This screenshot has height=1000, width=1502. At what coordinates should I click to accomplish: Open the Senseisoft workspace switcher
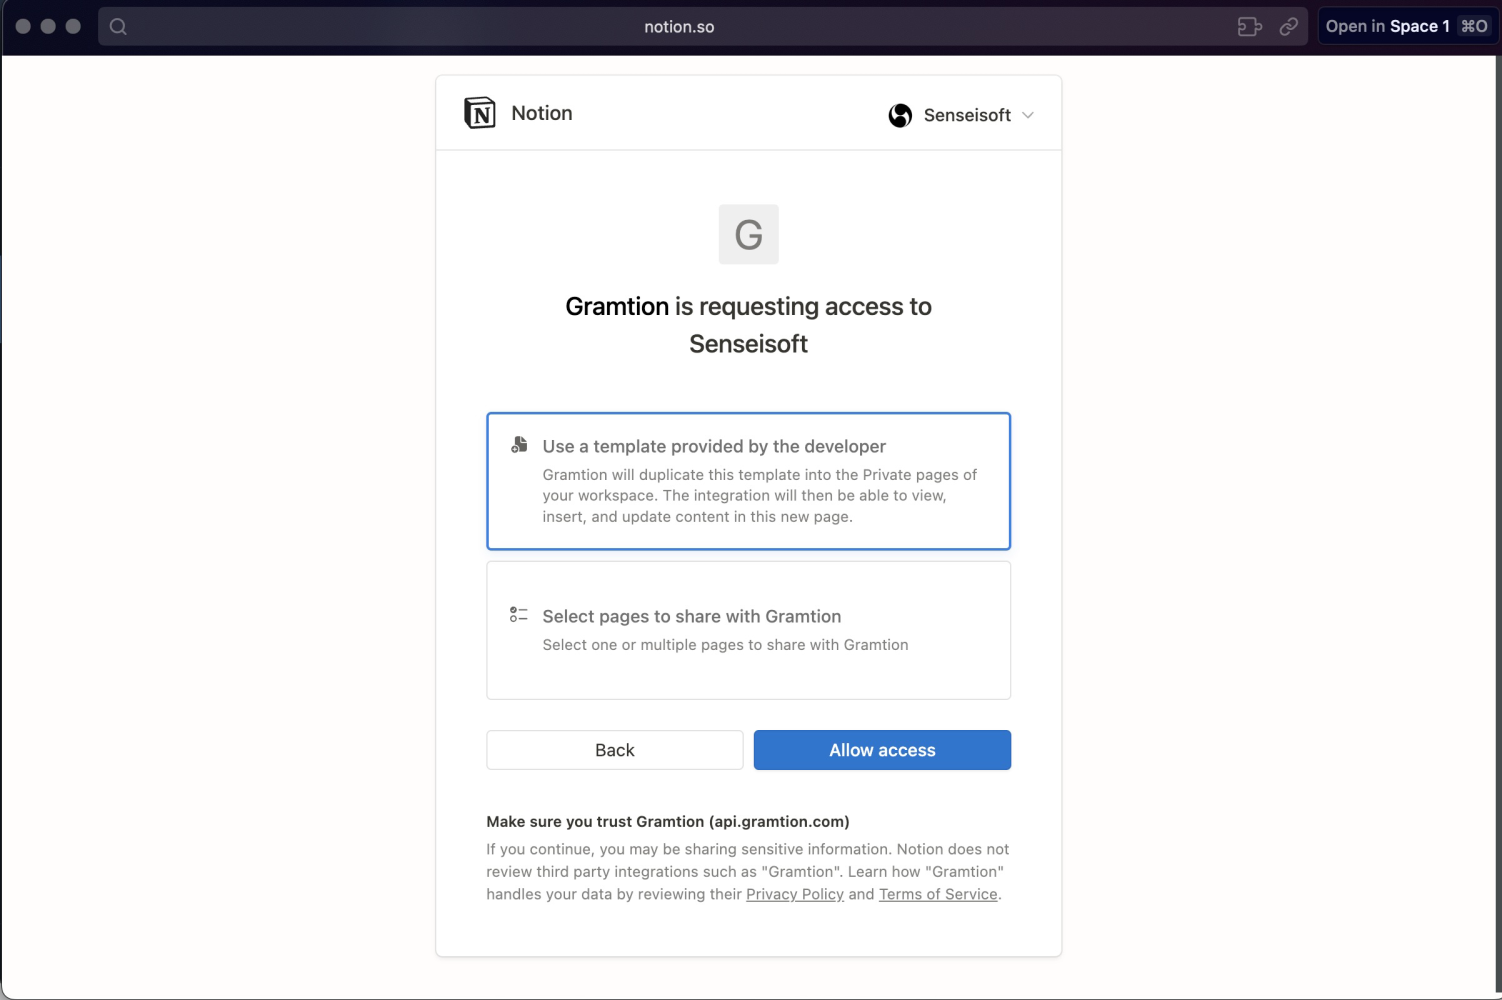tap(961, 115)
